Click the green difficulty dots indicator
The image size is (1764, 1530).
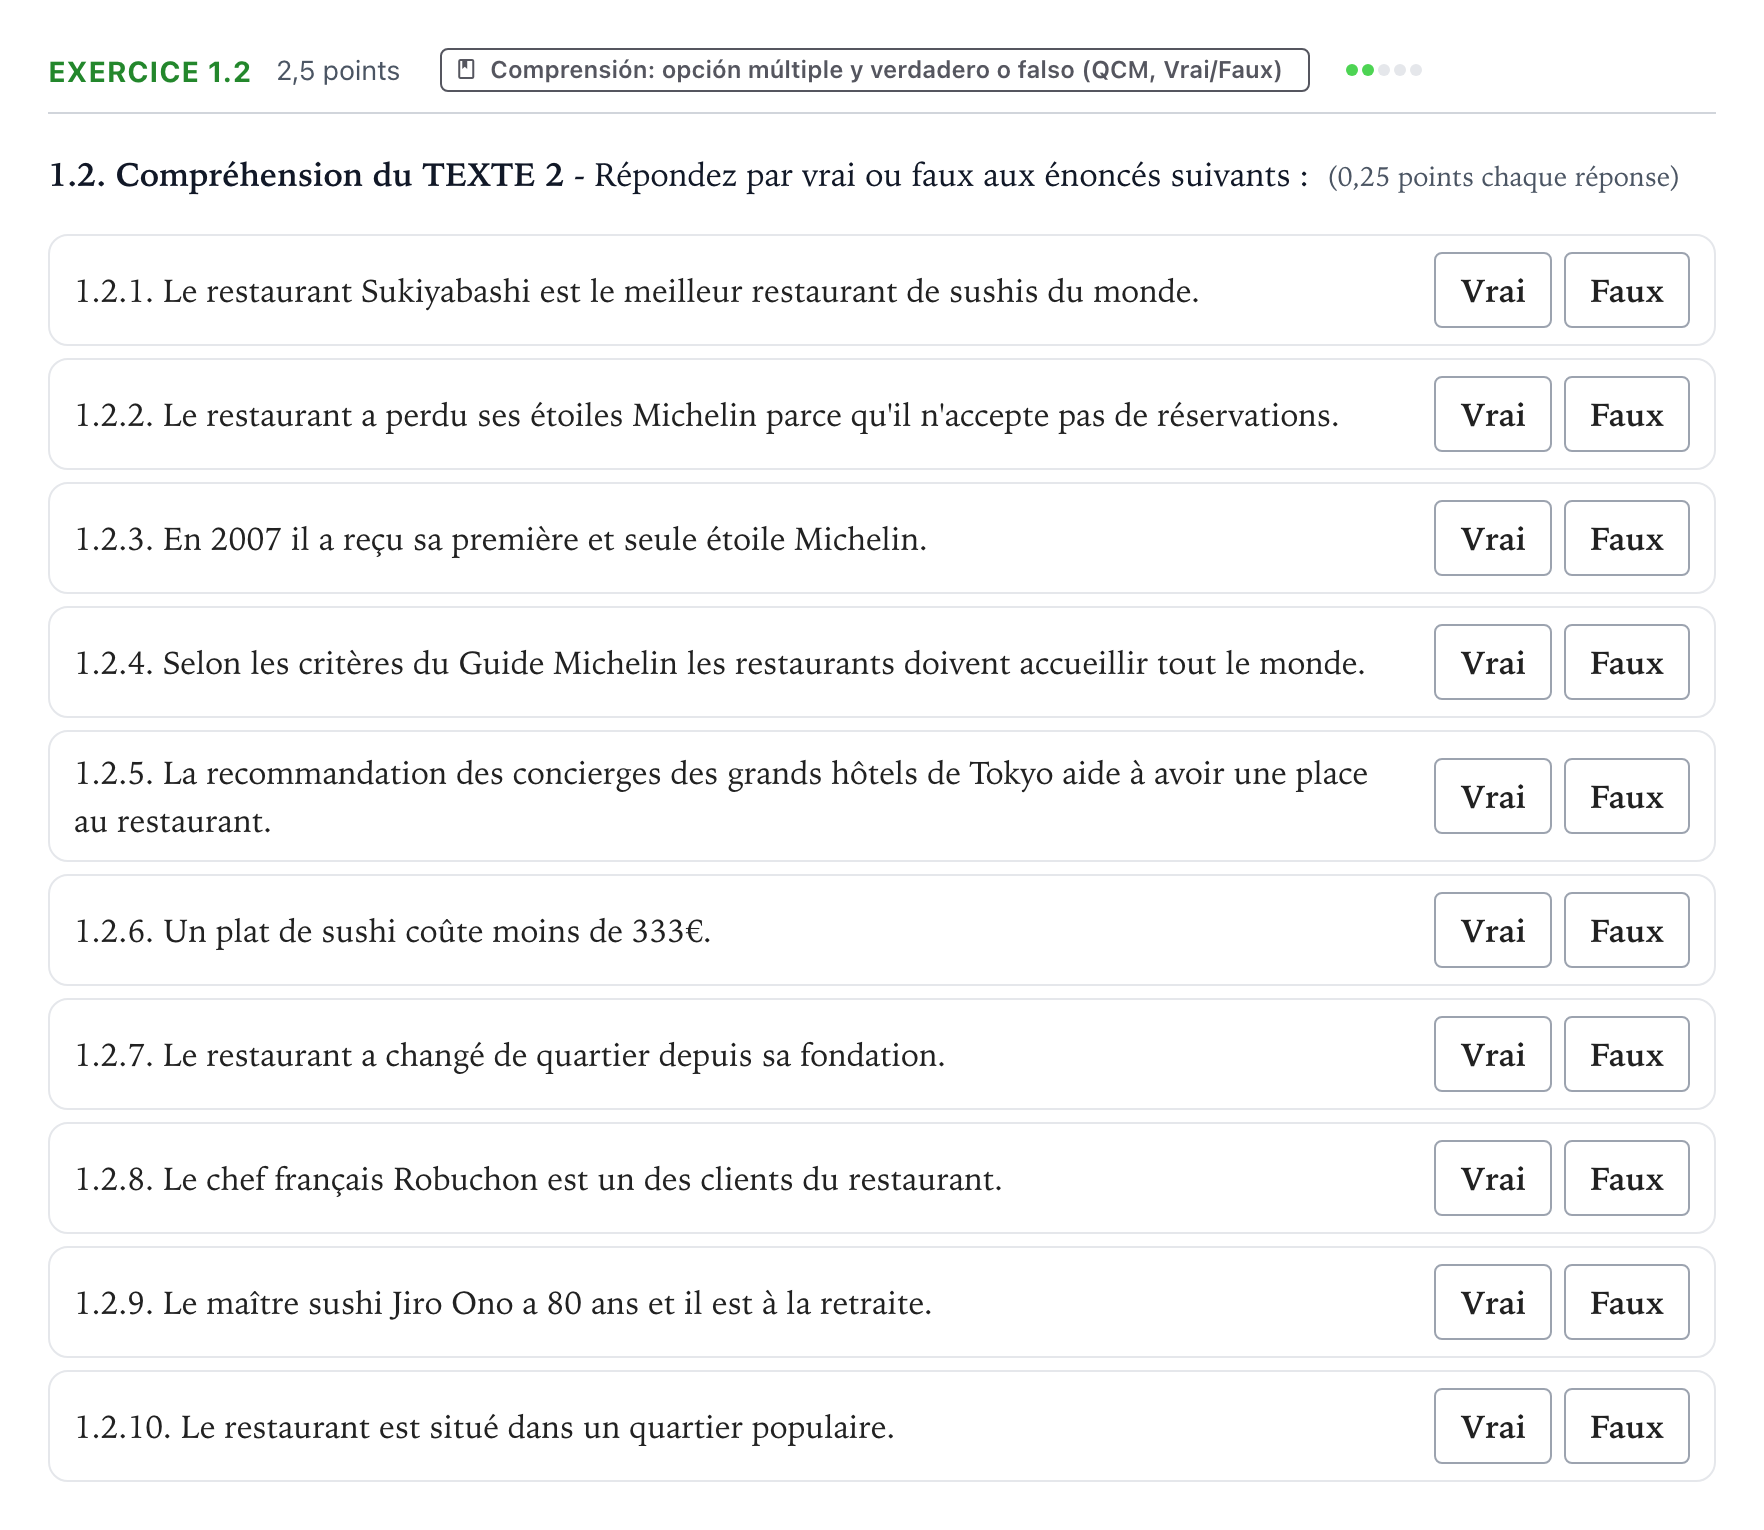tap(1384, 70)
